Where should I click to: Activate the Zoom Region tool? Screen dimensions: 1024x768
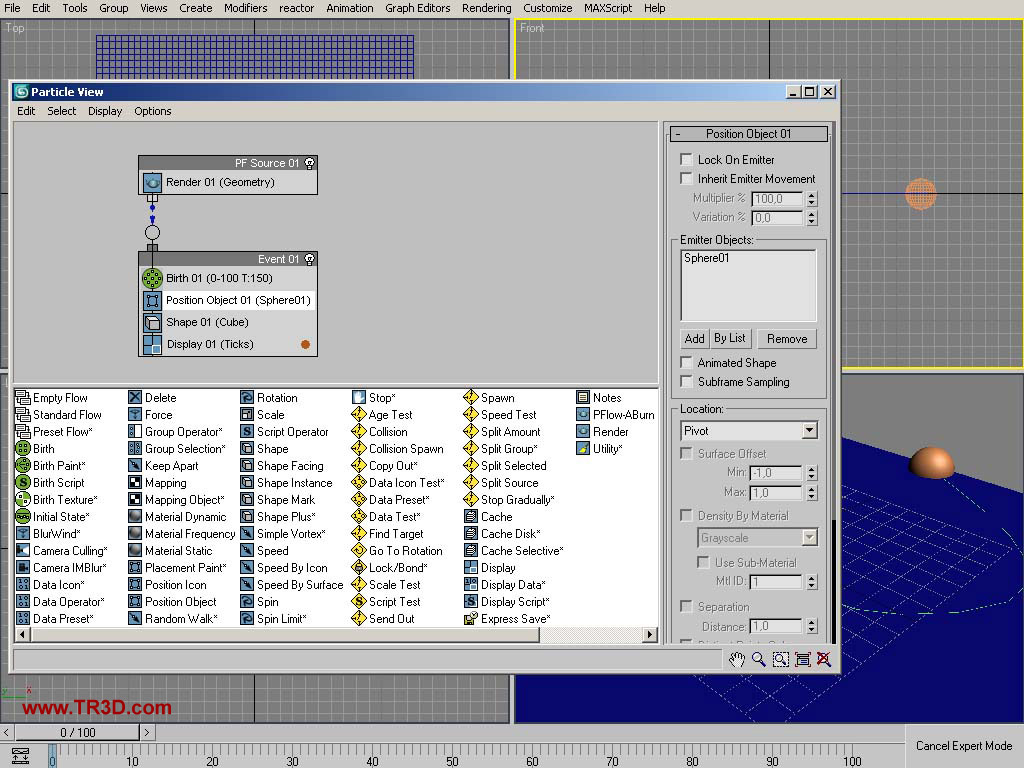point(780,659)
